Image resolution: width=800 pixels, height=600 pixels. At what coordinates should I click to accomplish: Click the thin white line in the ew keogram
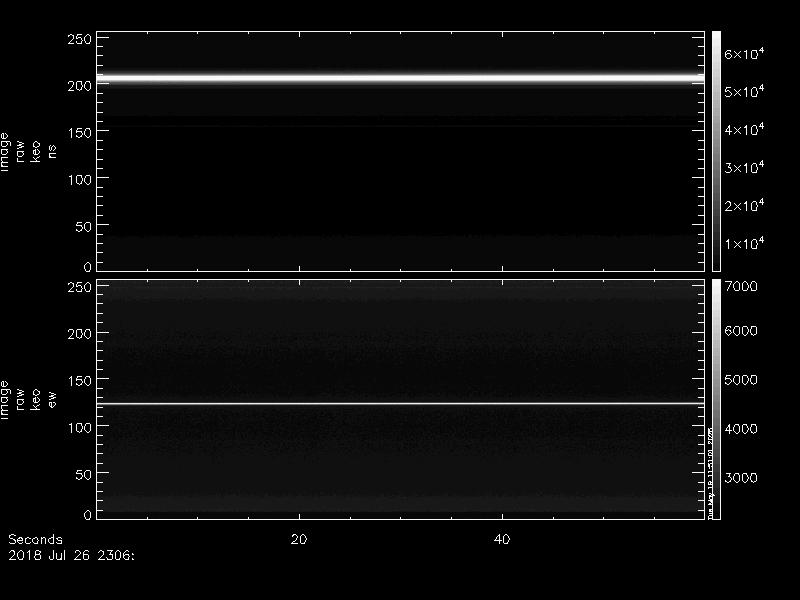[401, 404]
